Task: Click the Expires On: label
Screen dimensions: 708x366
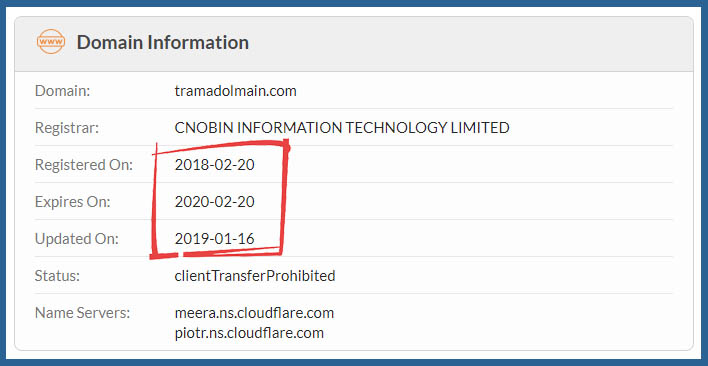Action: (x=73, y=202)
